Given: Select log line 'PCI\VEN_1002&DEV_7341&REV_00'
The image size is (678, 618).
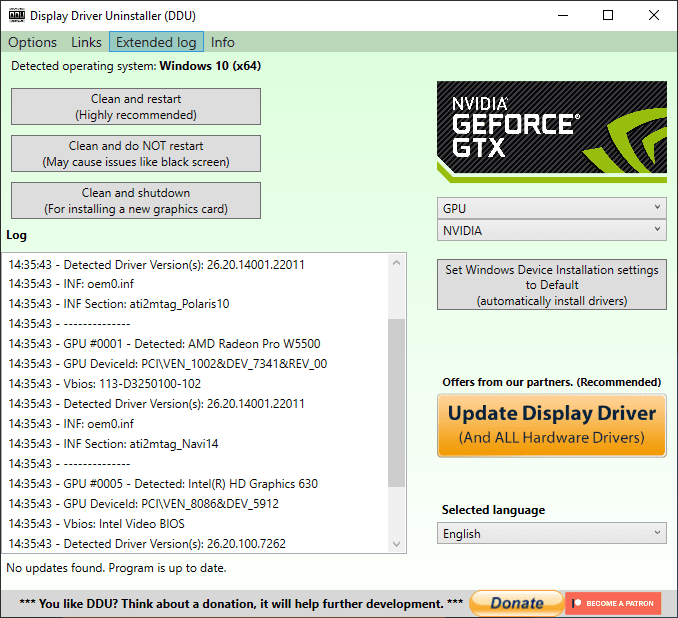Looking at the screenshot, I should tap(168, 363).
